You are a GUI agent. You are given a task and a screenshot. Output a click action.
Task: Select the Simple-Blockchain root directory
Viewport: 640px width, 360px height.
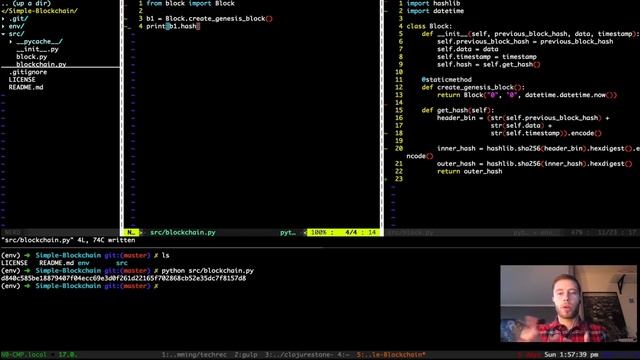[x=39, y=11]
